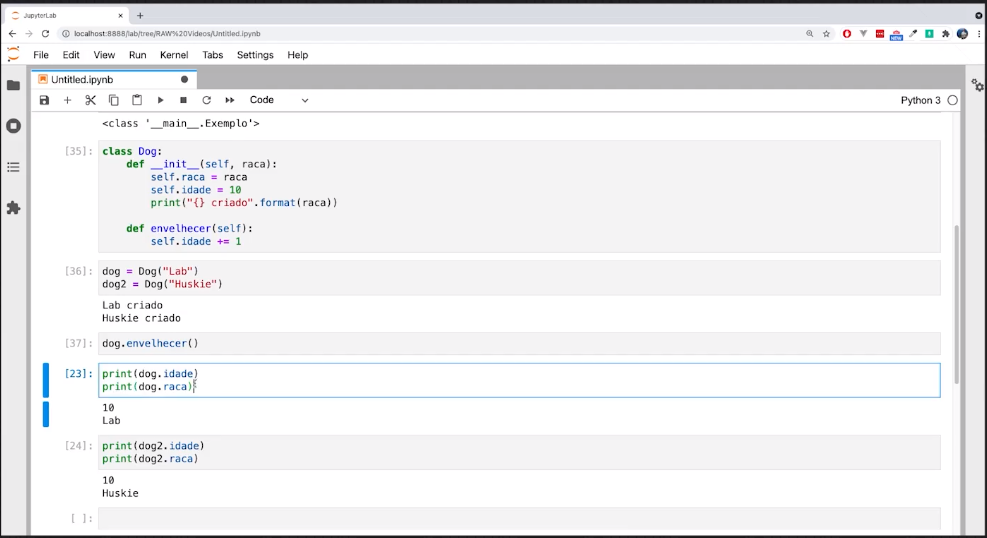This screenshot has width=987, height=538.
Task: Open the property inspector gear icon
Action: pos(977,85)
